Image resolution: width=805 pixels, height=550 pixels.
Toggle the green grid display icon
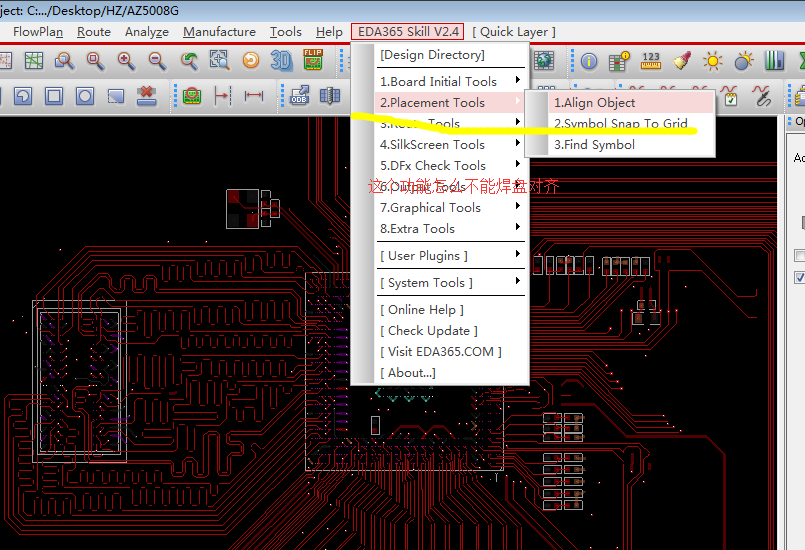34,61
